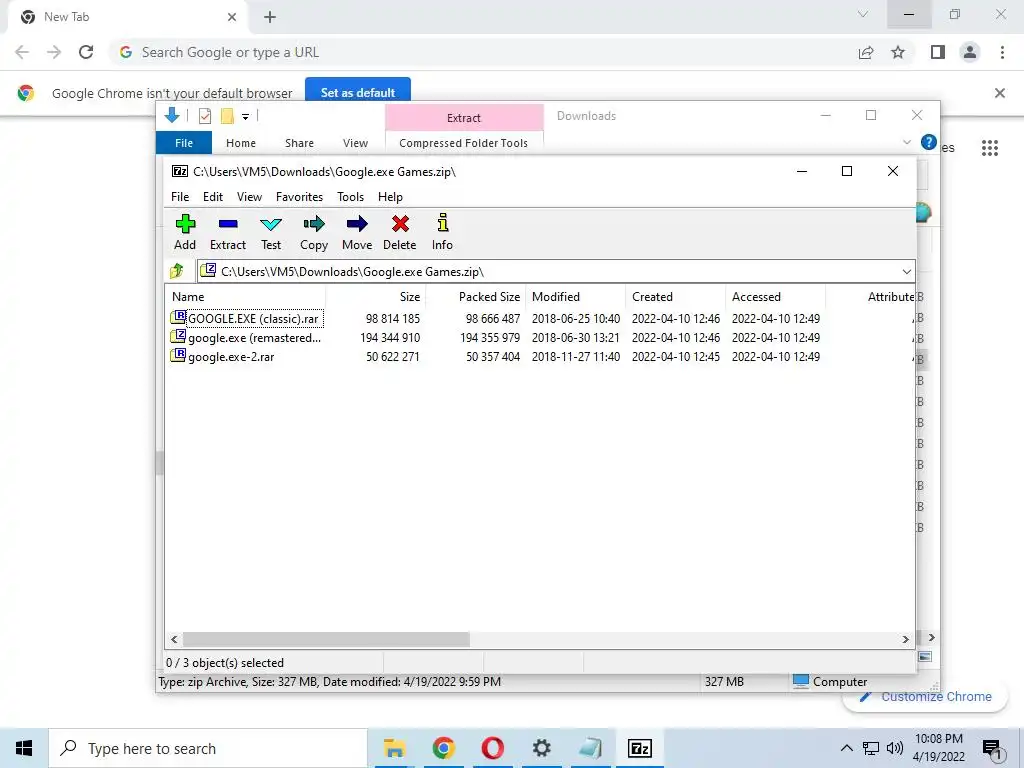Open the Google apps grid
Screen dimensions: 1024x768
coord(990,148)
